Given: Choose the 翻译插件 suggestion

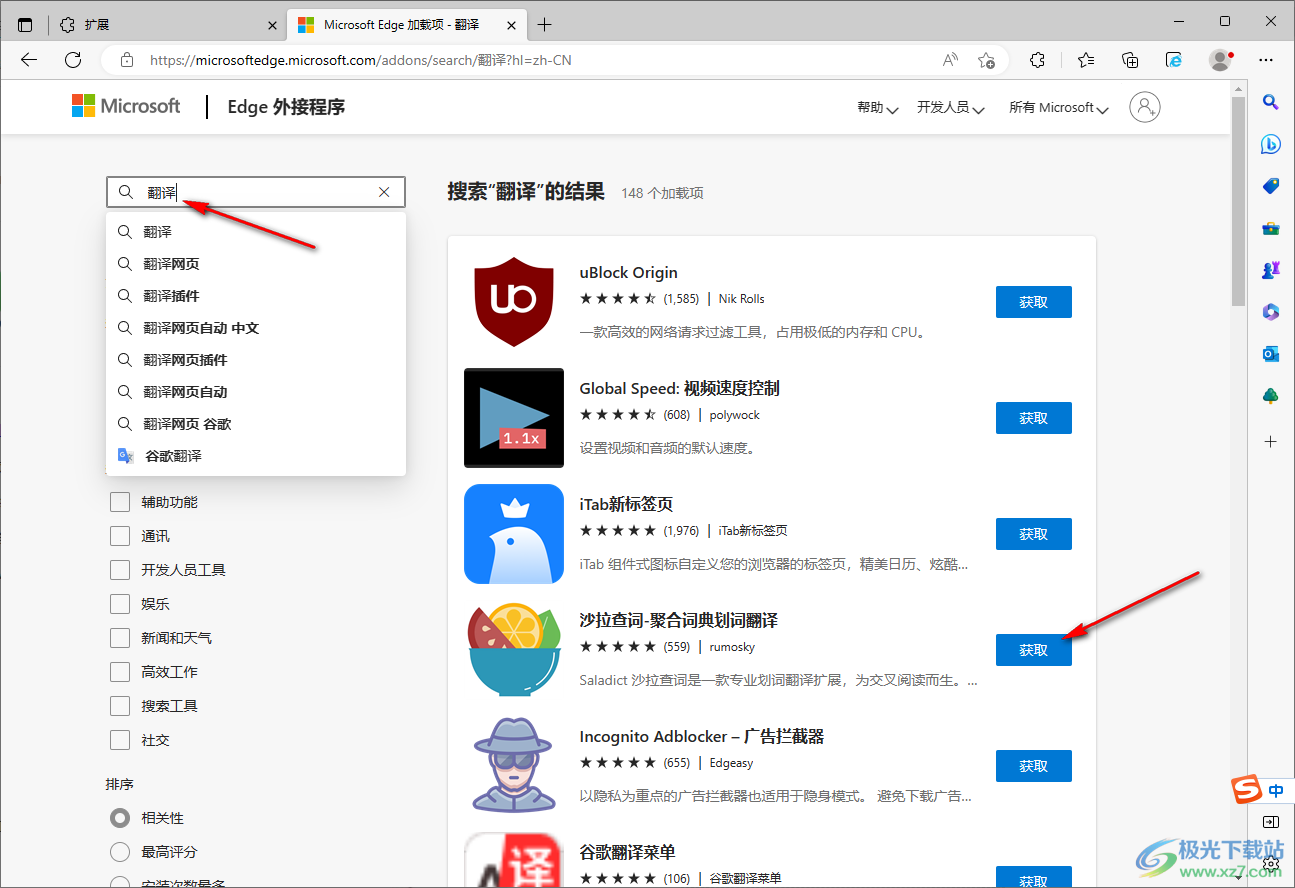Looking at the screenshot, I should click(256, 296).
